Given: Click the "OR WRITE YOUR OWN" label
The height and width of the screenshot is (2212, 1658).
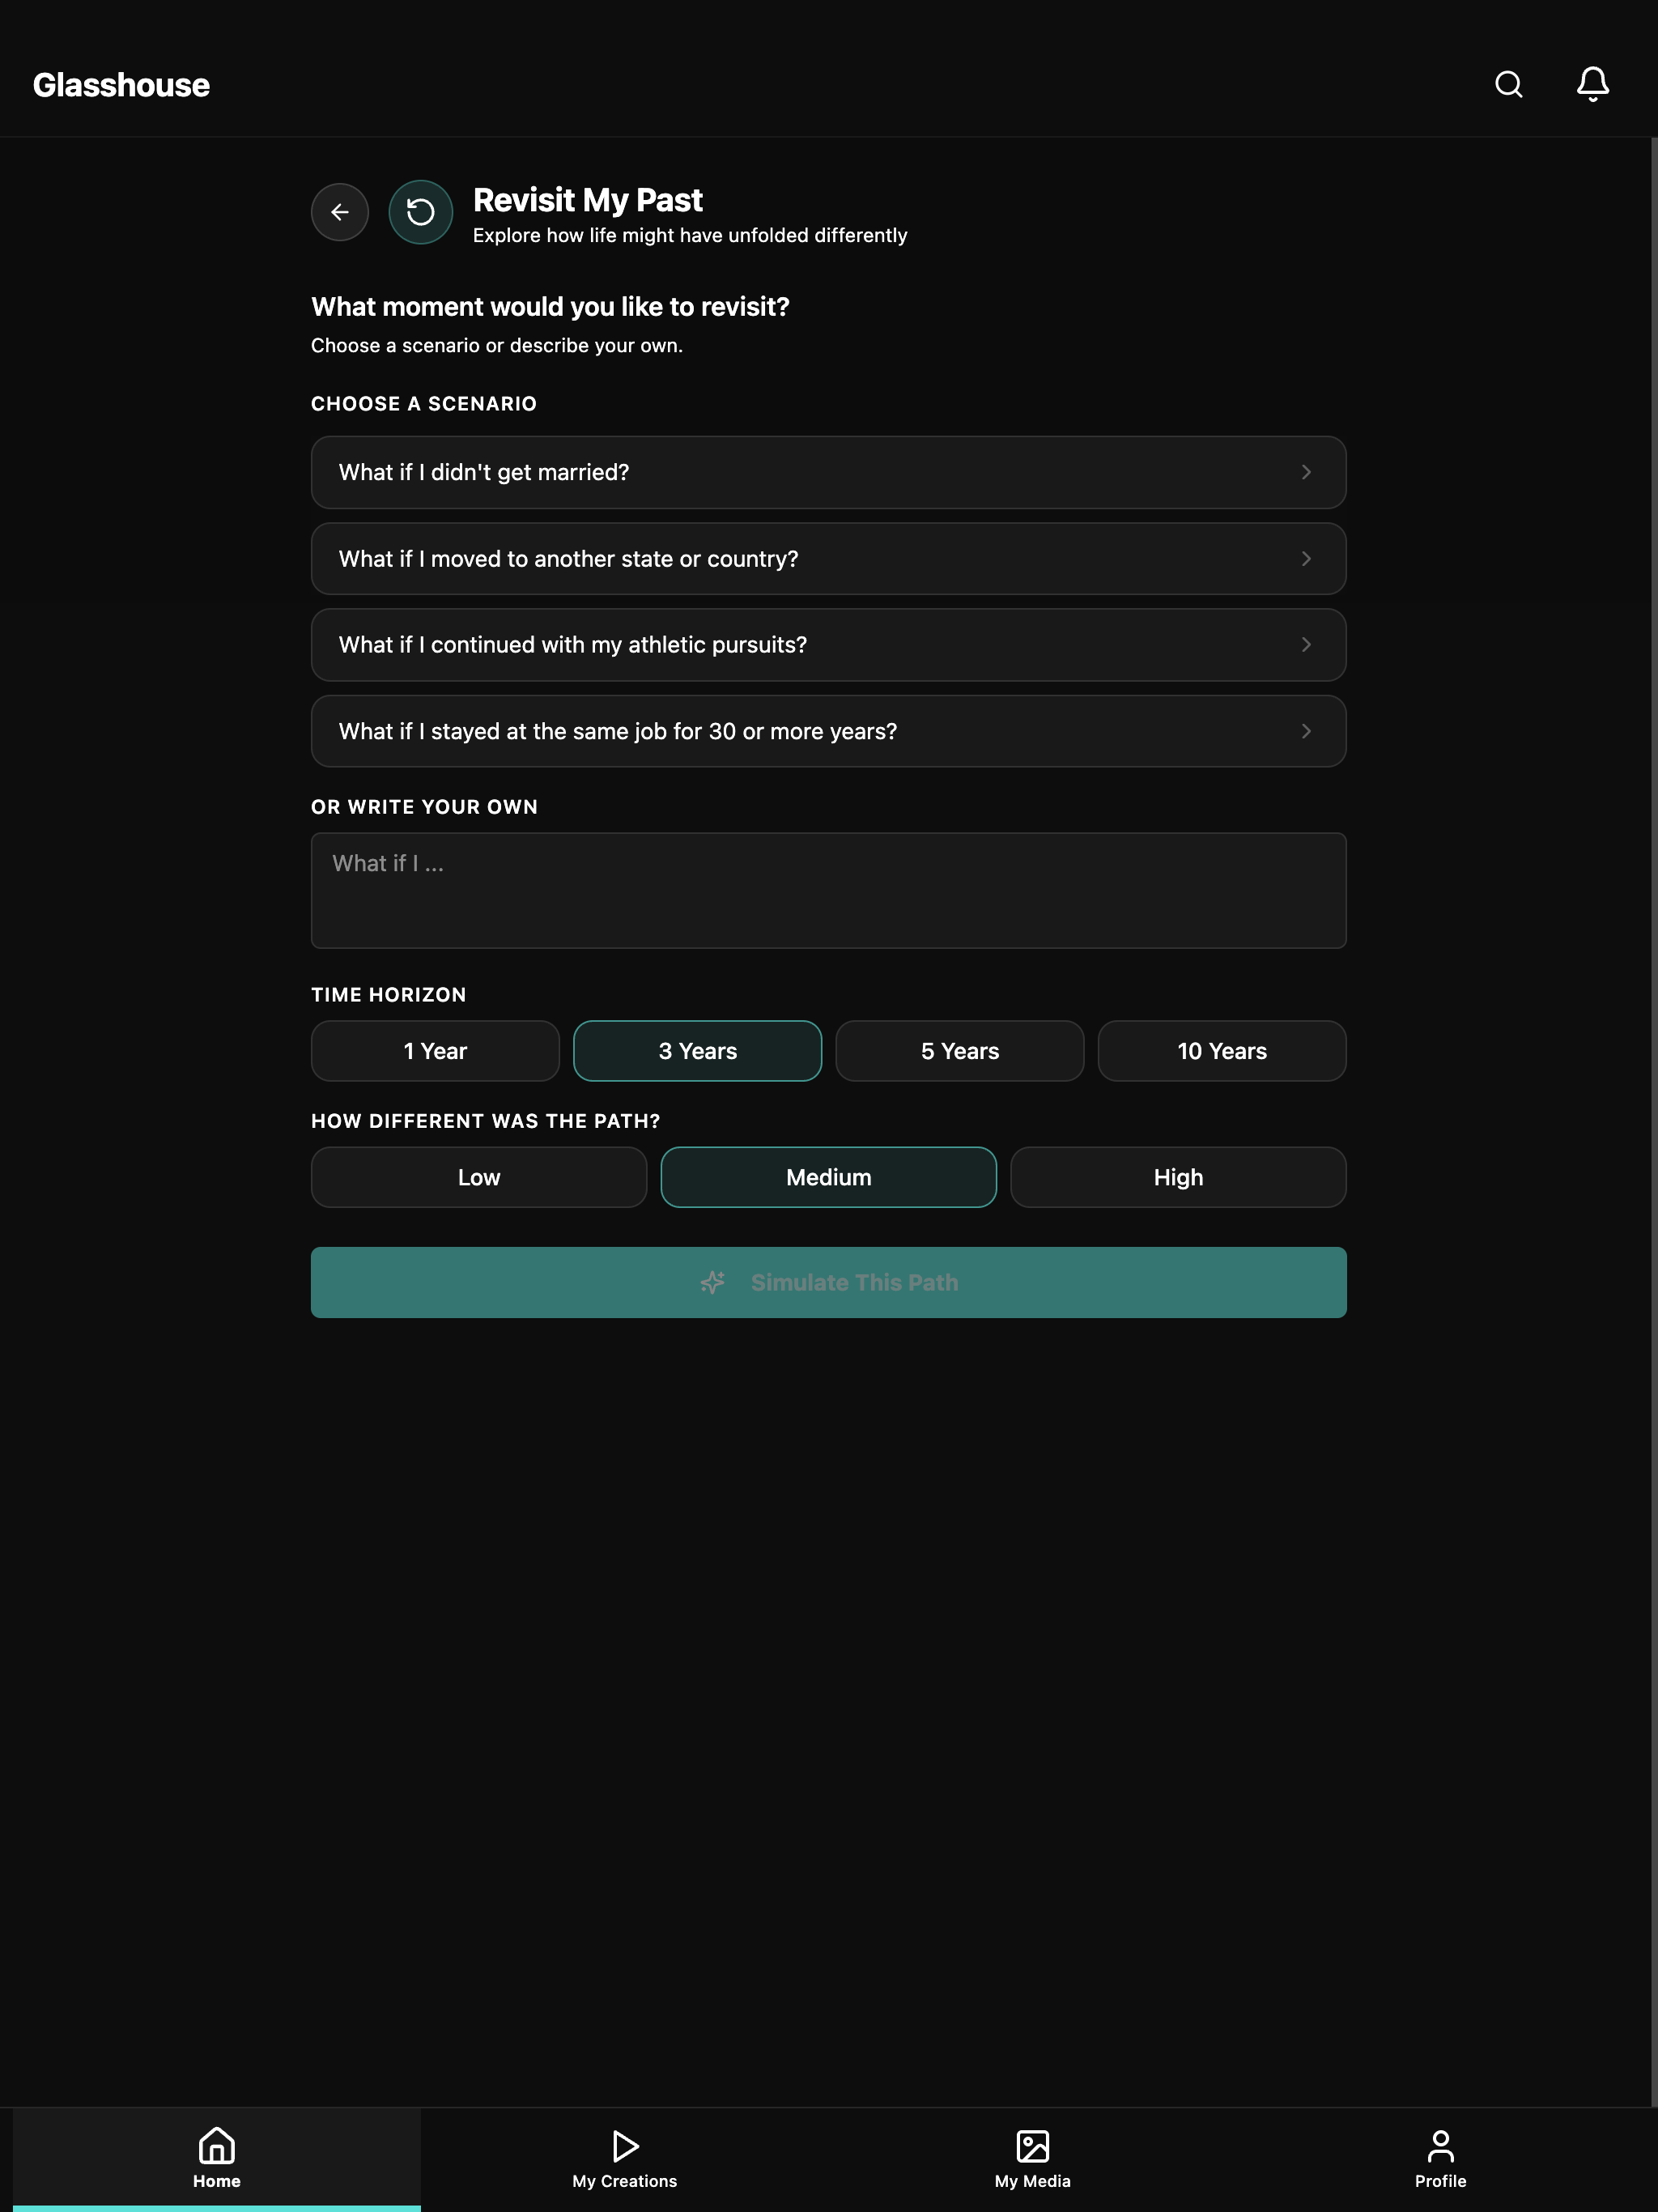Looking at the screenshot, I should pos(425,807).
